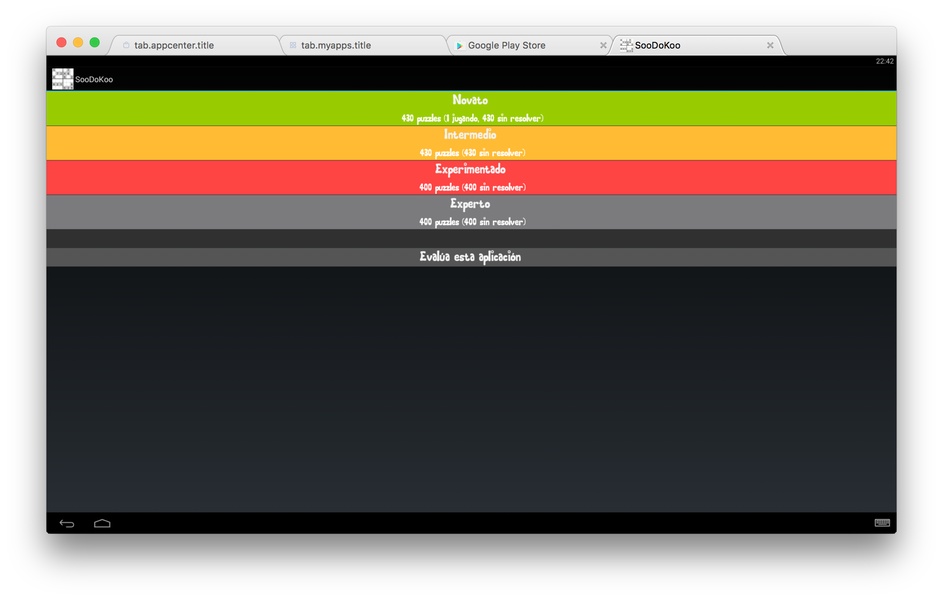Open the on-screen keyboard icon
The image size is (943, 600).
[x=882, y=523]
